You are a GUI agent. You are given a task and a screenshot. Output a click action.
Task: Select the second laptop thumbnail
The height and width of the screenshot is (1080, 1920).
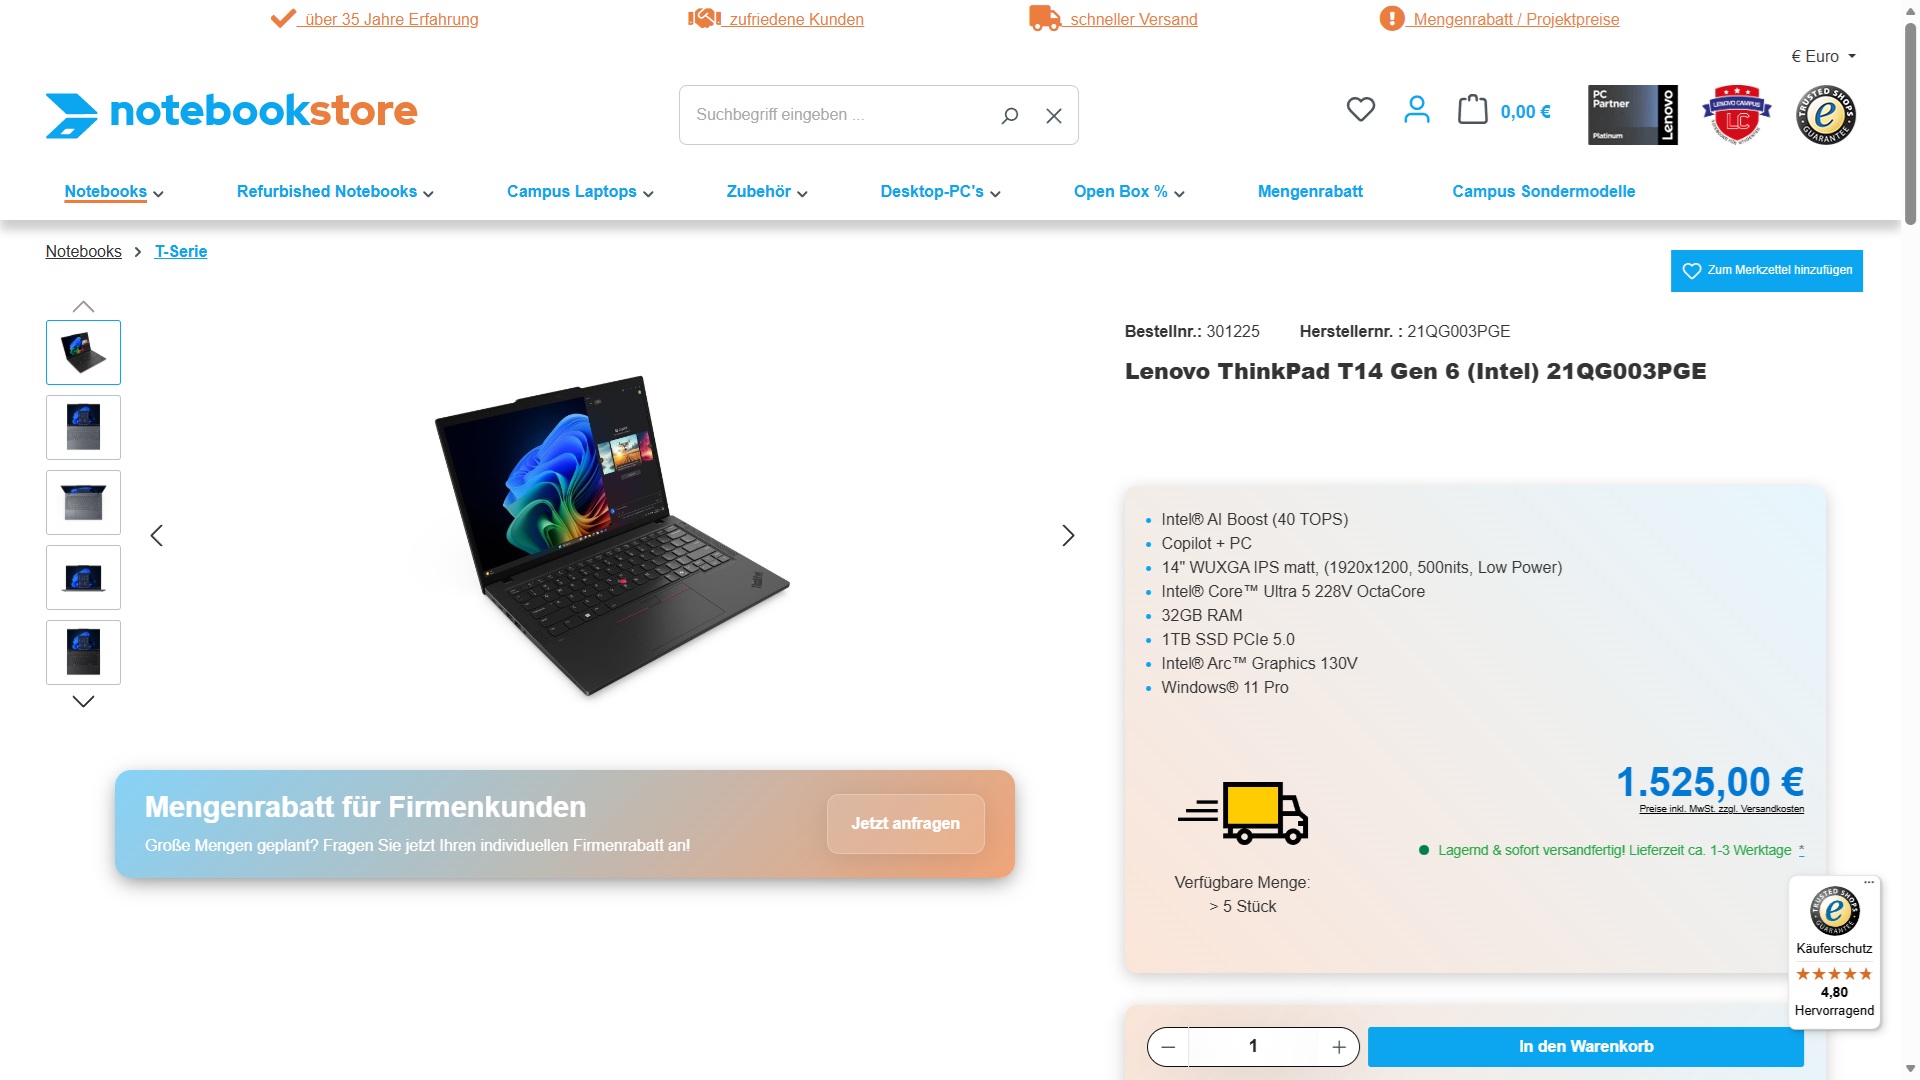click(83, 428)
